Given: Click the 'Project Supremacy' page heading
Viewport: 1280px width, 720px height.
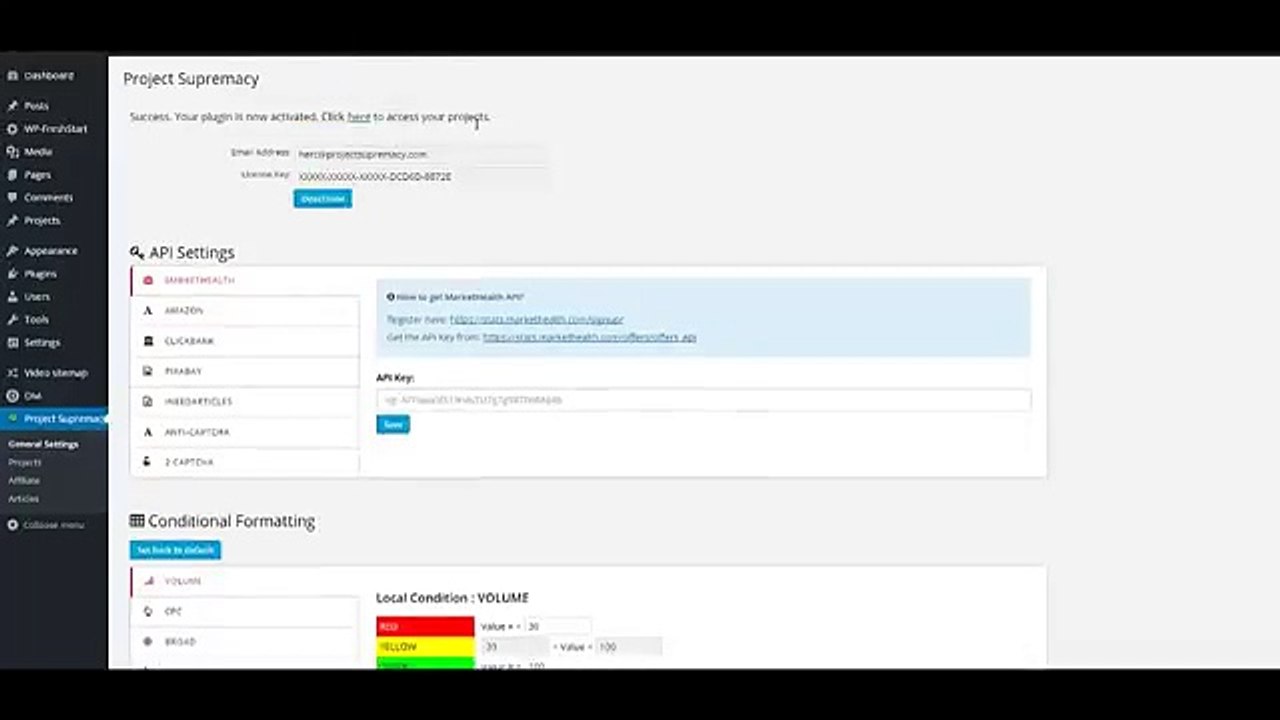Looking at the screenshot, I should pos(191,79).
